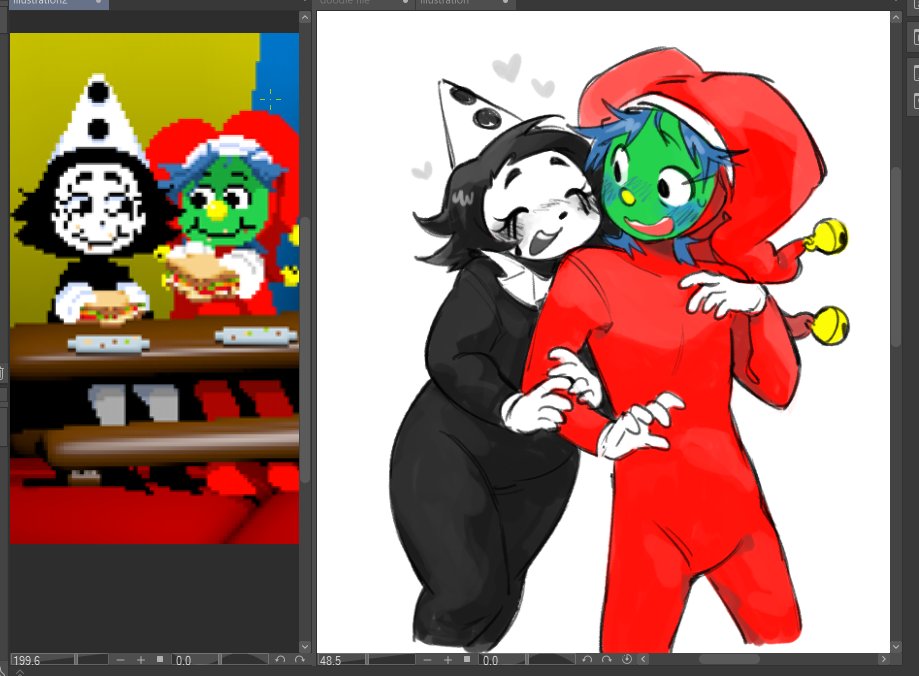Rotate right illustration canvas counterclockwise

(x=587, y=660)
